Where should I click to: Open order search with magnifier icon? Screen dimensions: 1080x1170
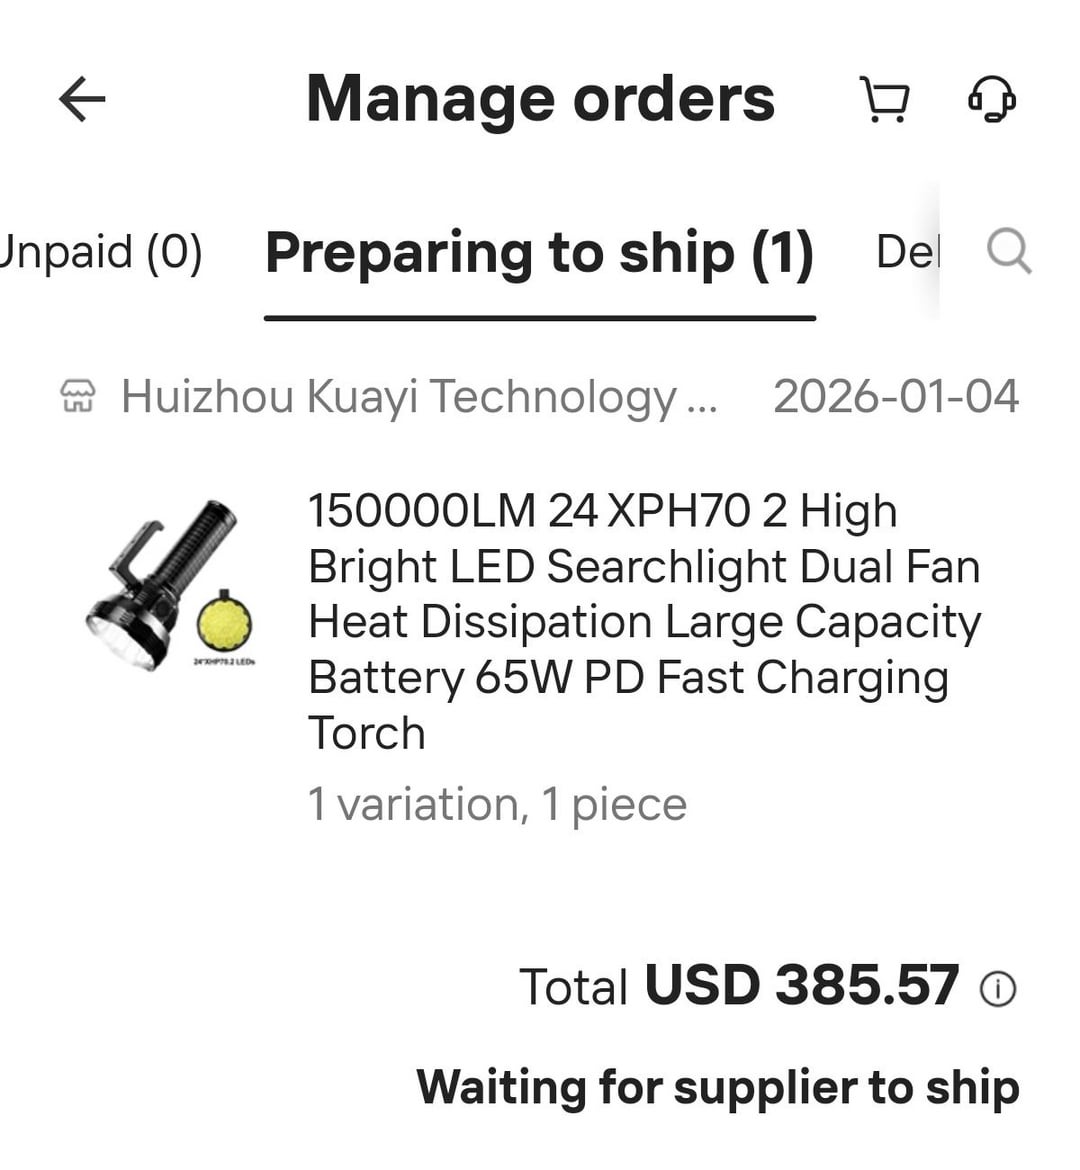click(x=1008, y=250)
